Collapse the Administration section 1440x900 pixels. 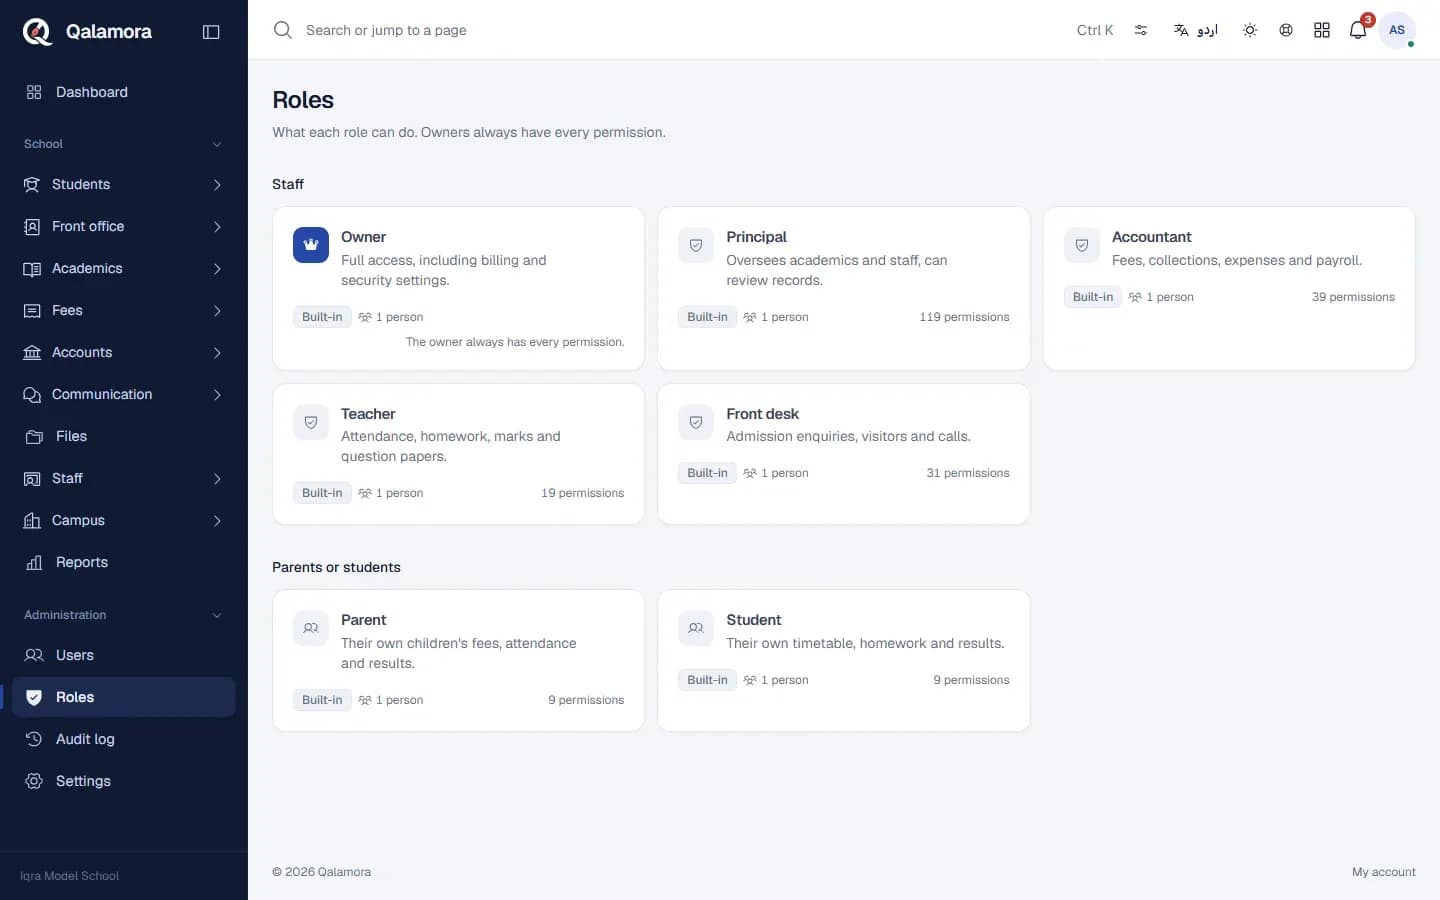124,615
